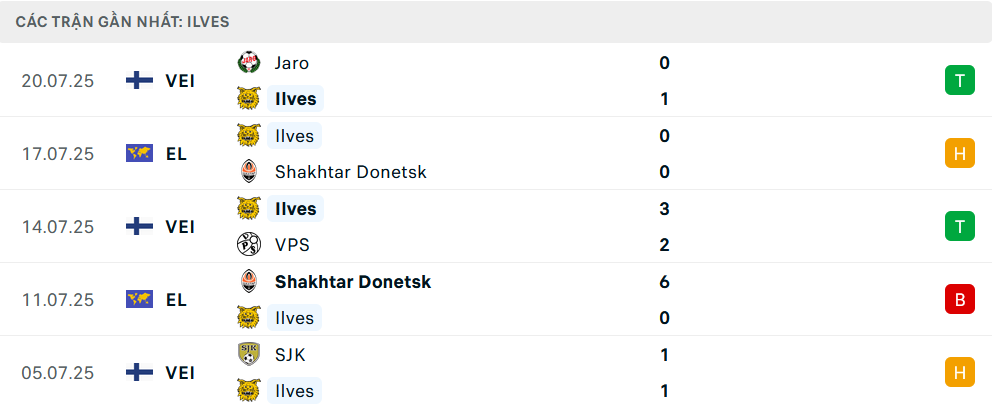The height and width of the screenshot is (406, 992).
Task: Click the Finland flag for the 05.07.25 match
Action: [x=139, y=372]
